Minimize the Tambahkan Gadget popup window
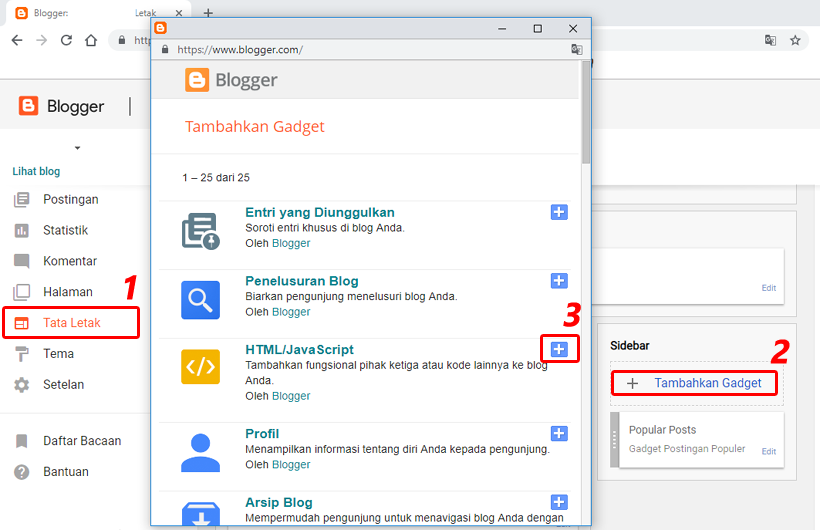Viewport: 820px width, 530px height. click(502, 28)
